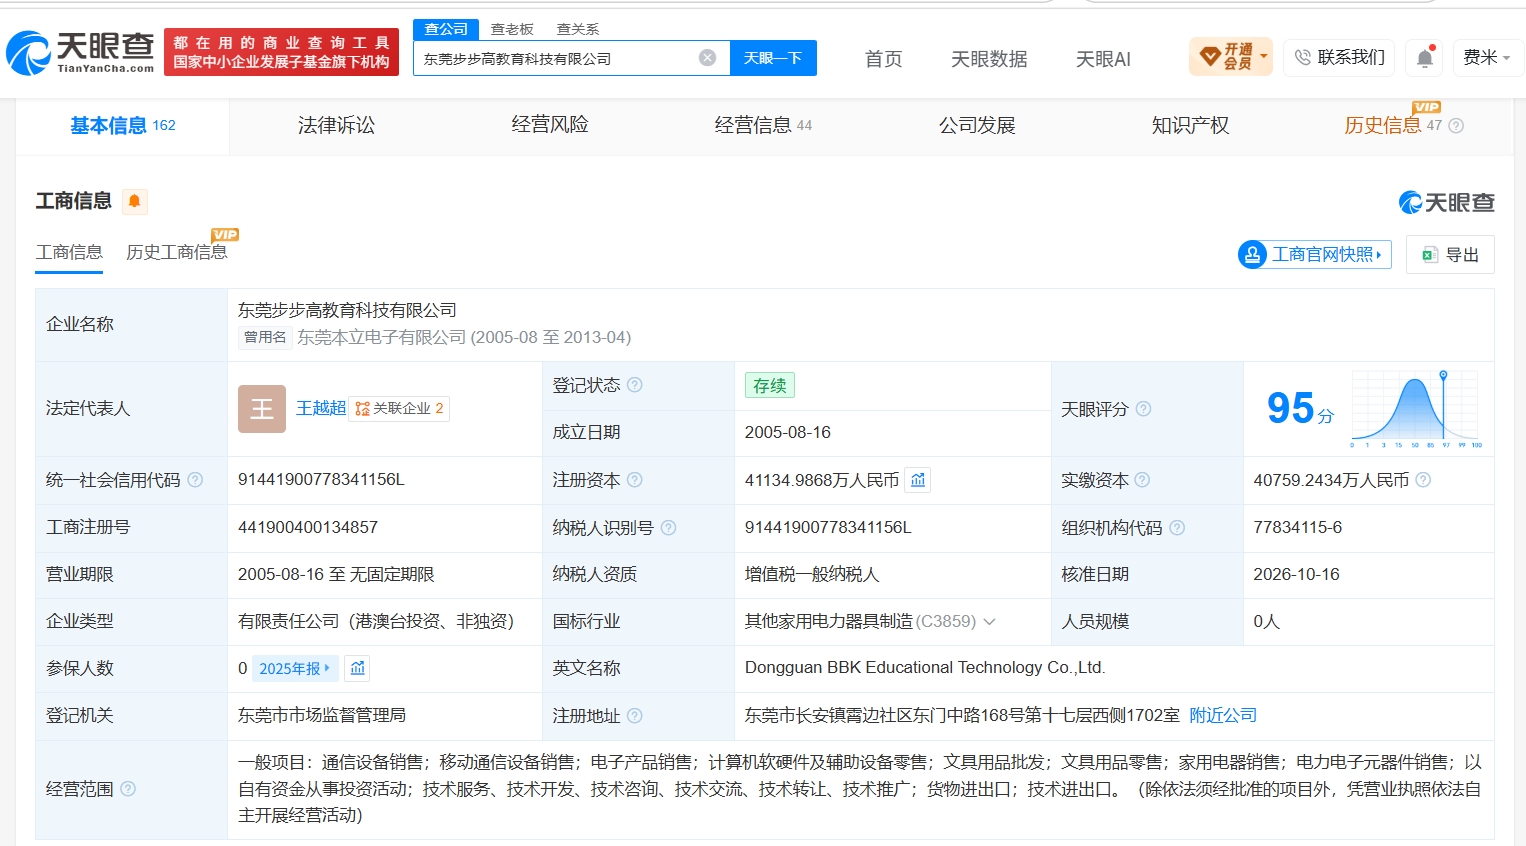1526x846 pixels.
Task: Expand the 国标行业 industry chevron
Action: [x=989, y=622]
